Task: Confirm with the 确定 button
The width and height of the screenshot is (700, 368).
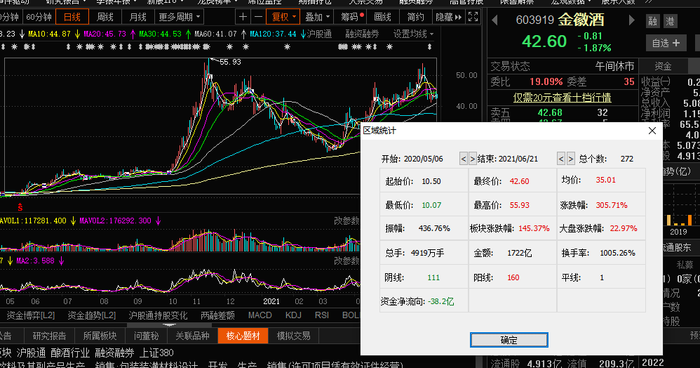Action: pyautogui.click(x=509, y=340)
